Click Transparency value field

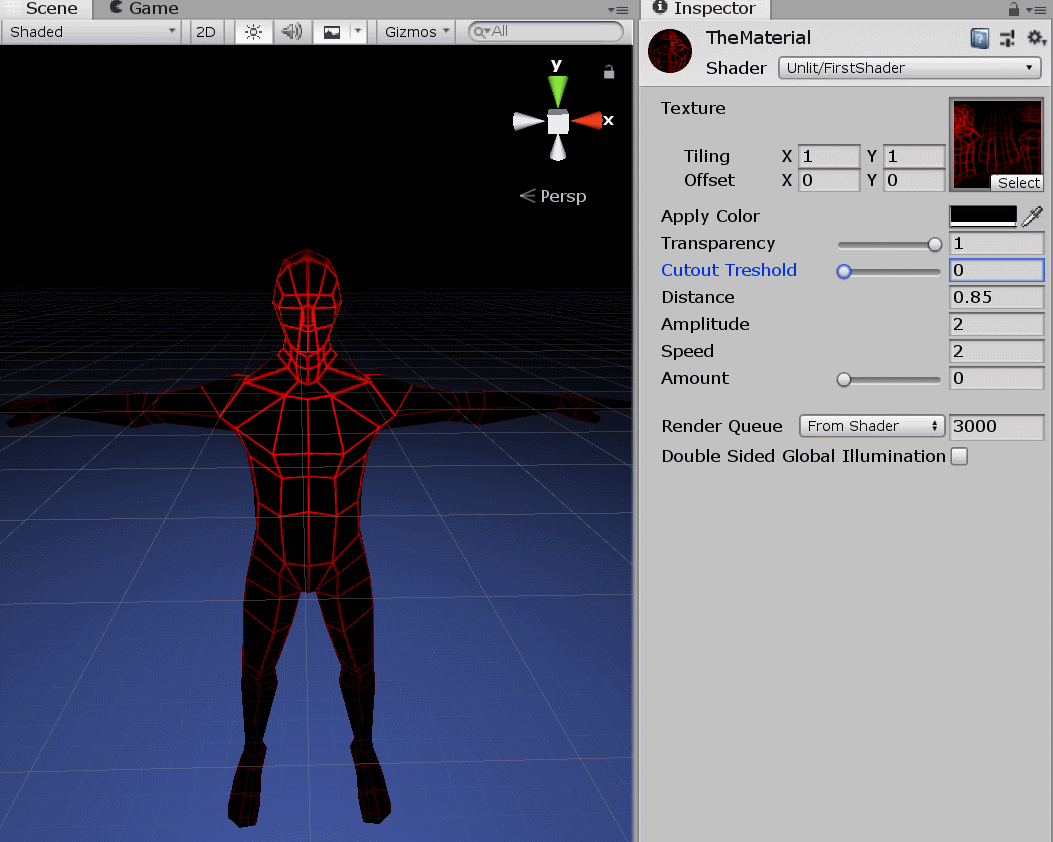[997, 244]
